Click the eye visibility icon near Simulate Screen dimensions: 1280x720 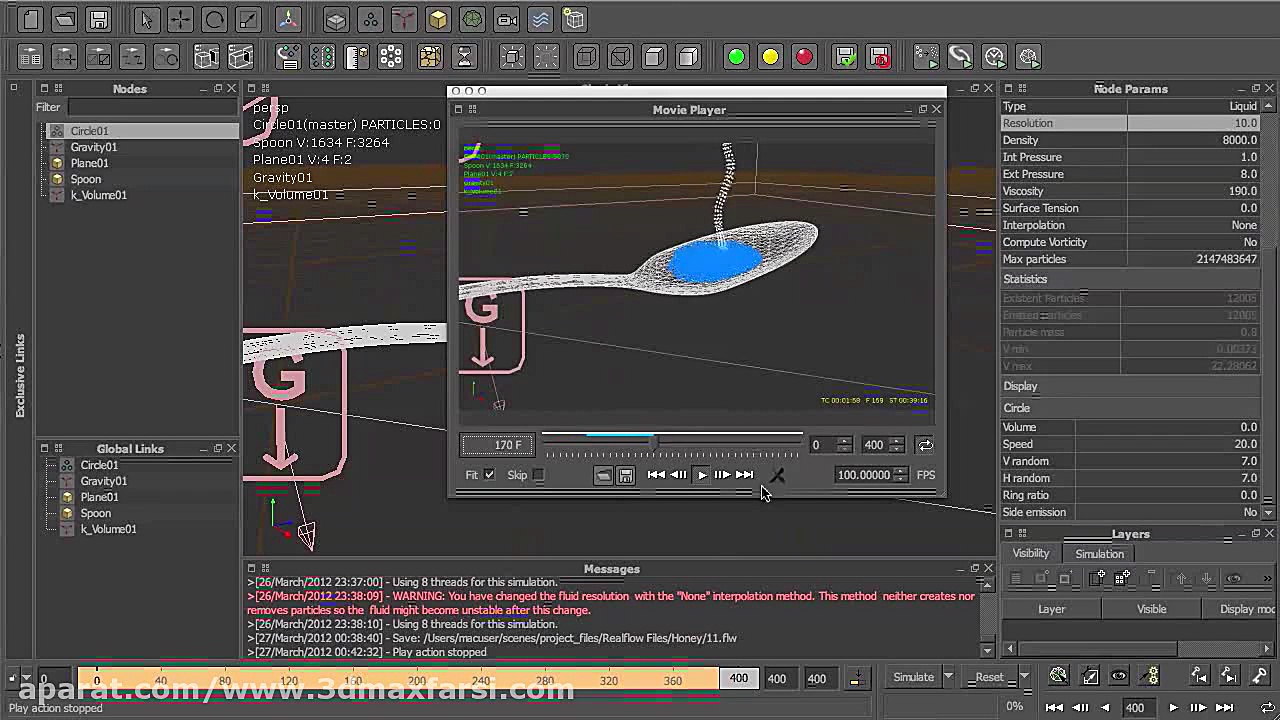[x=1119, y=674]
